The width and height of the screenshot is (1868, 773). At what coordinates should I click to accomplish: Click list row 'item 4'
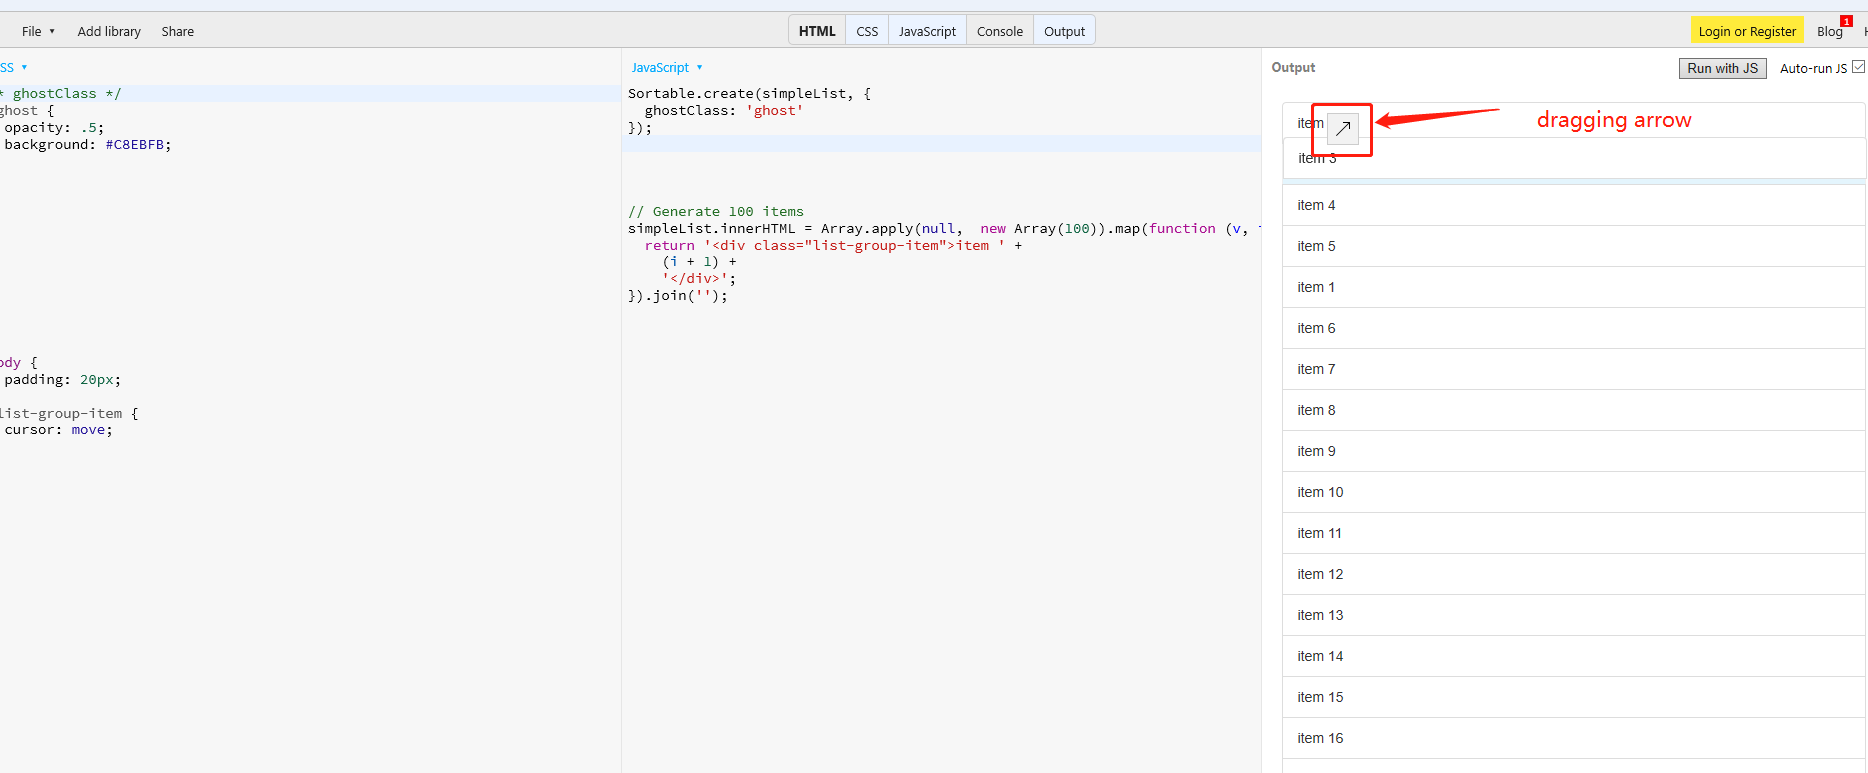[x=1574, y=205]
